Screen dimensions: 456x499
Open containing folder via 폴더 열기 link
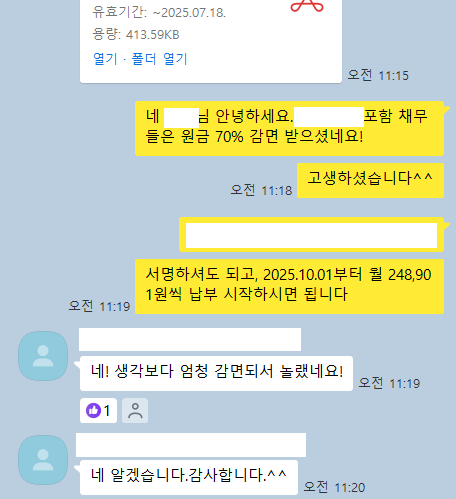click(159, 59)
